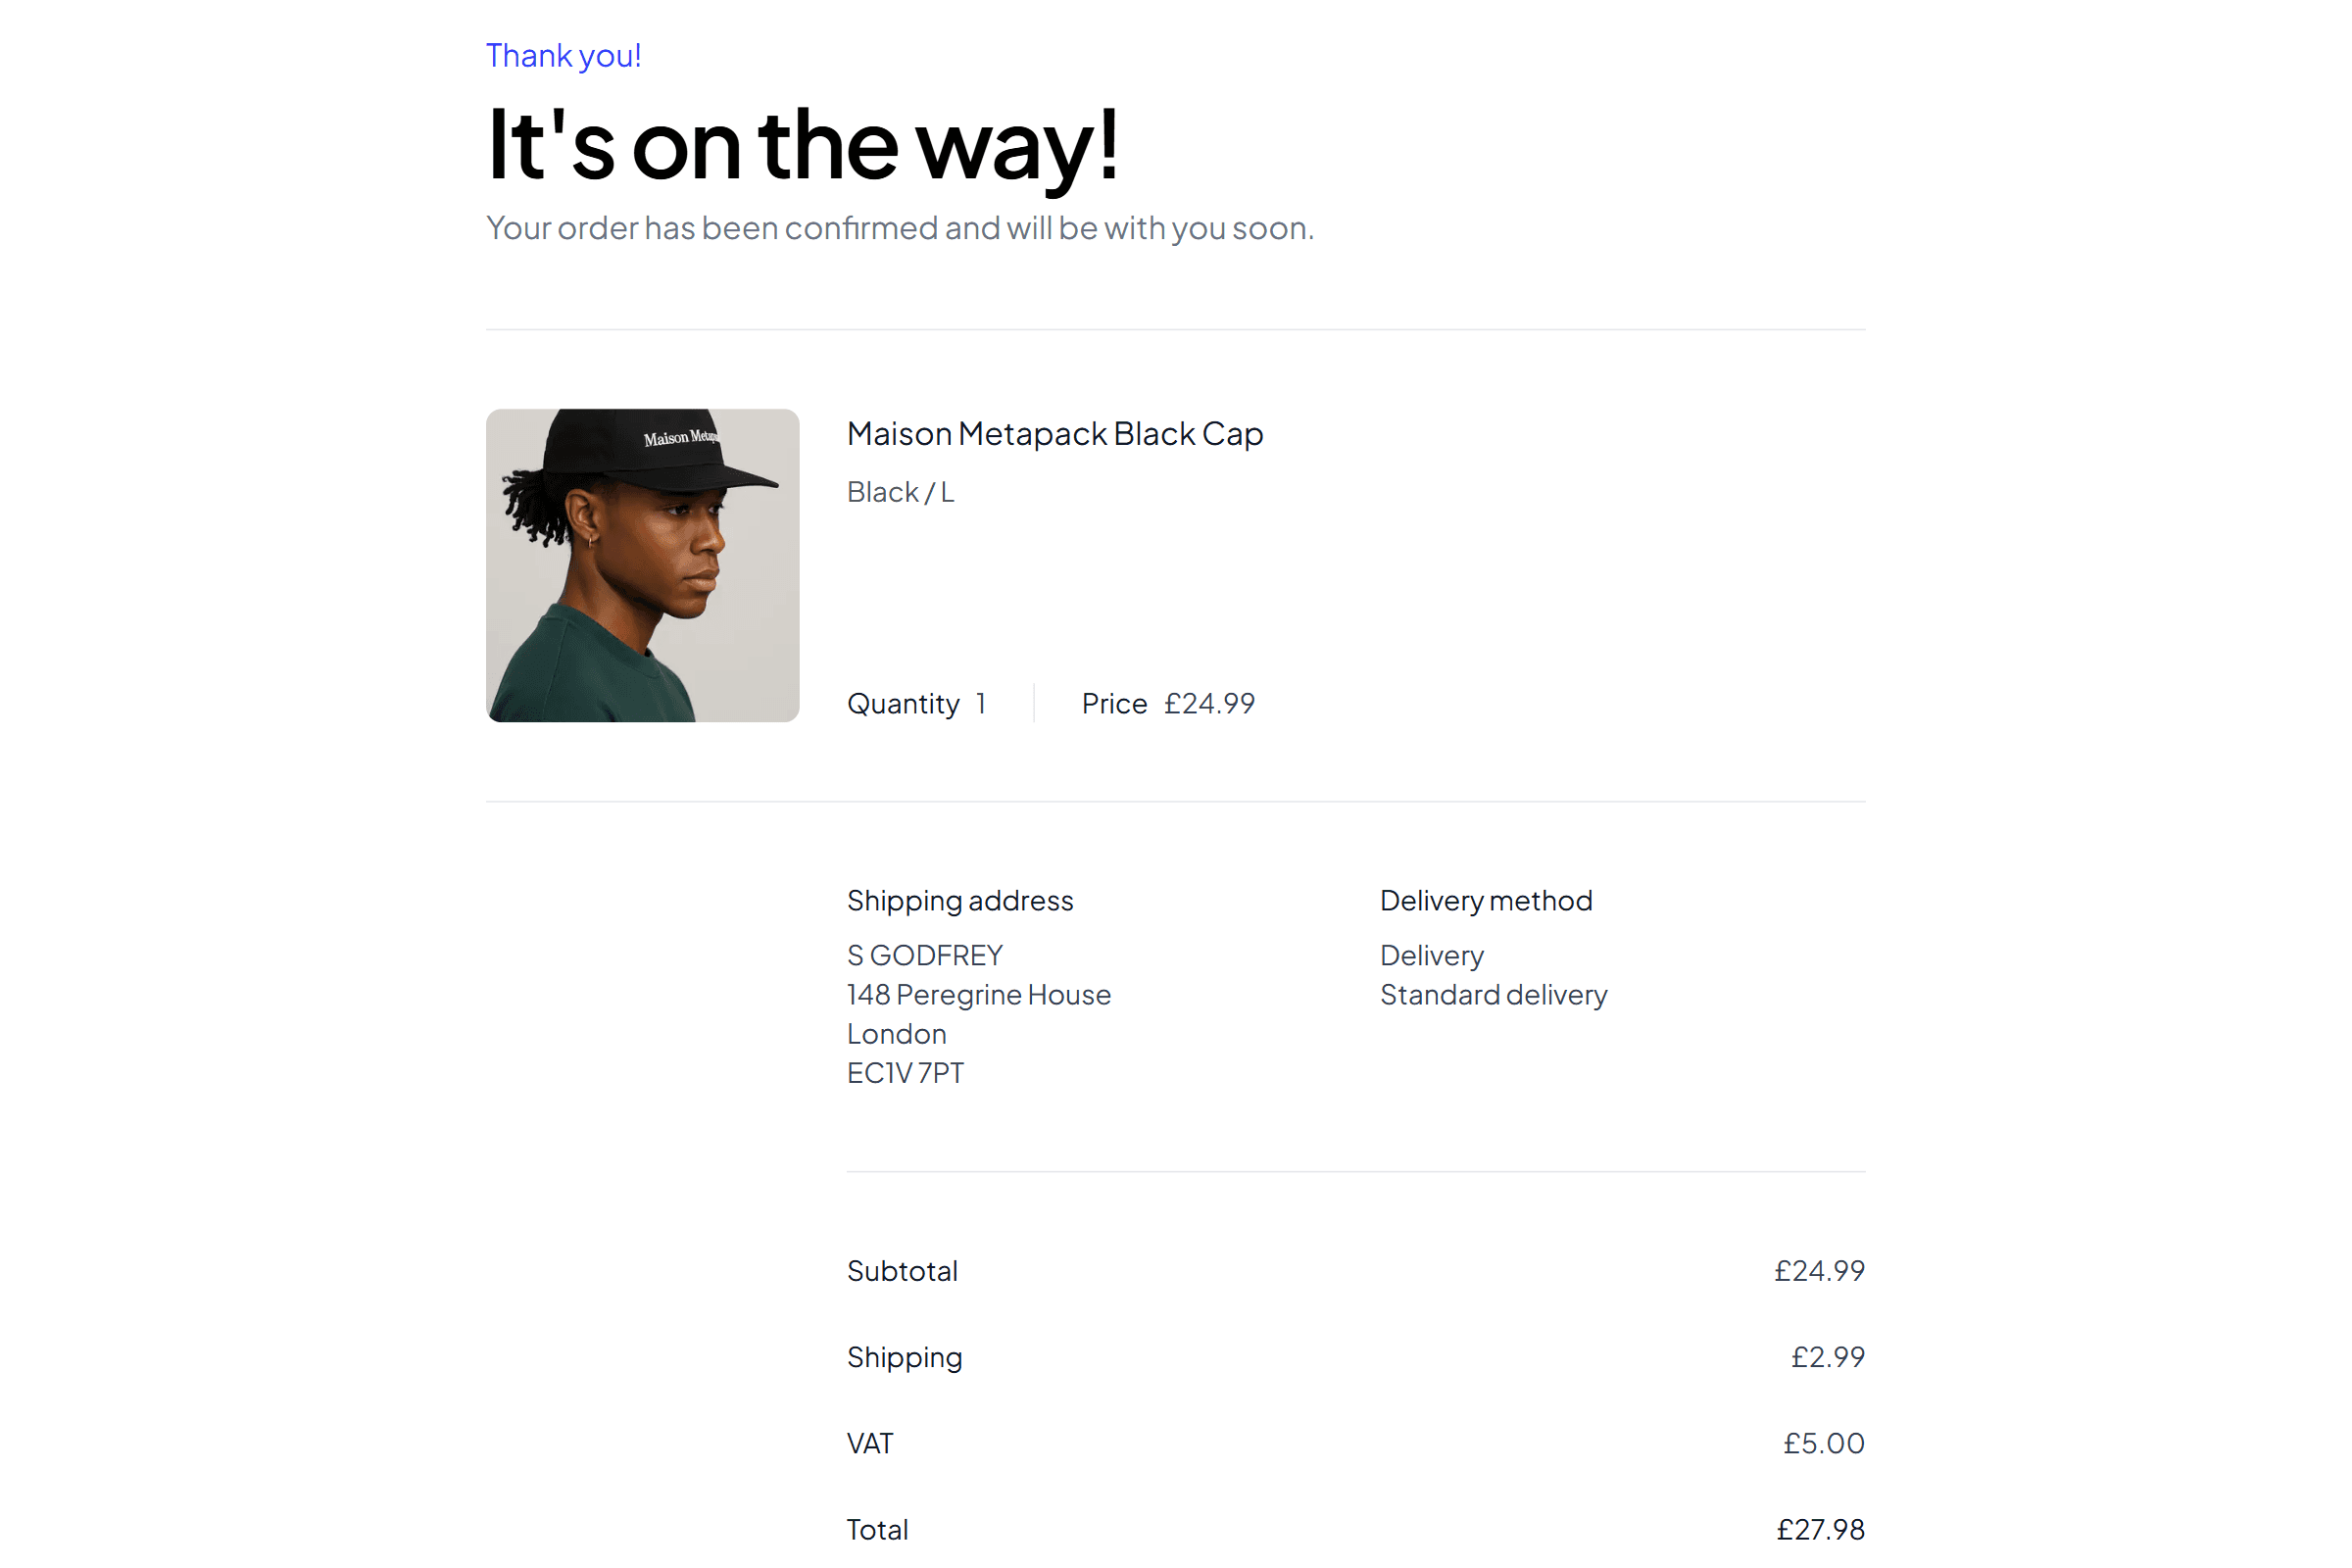This screenshot has width=2352, height=1568.
Task: Click the item Price £24.99 beside Quantity
Action: tap(1167, 704)
